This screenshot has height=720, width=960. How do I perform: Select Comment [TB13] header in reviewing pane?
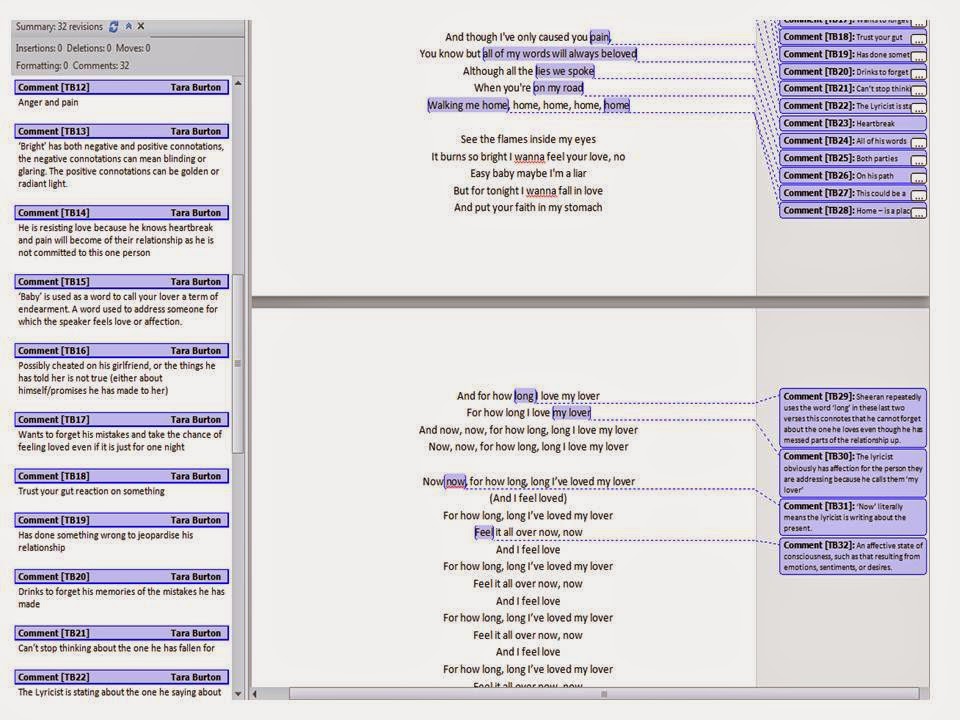121,131
